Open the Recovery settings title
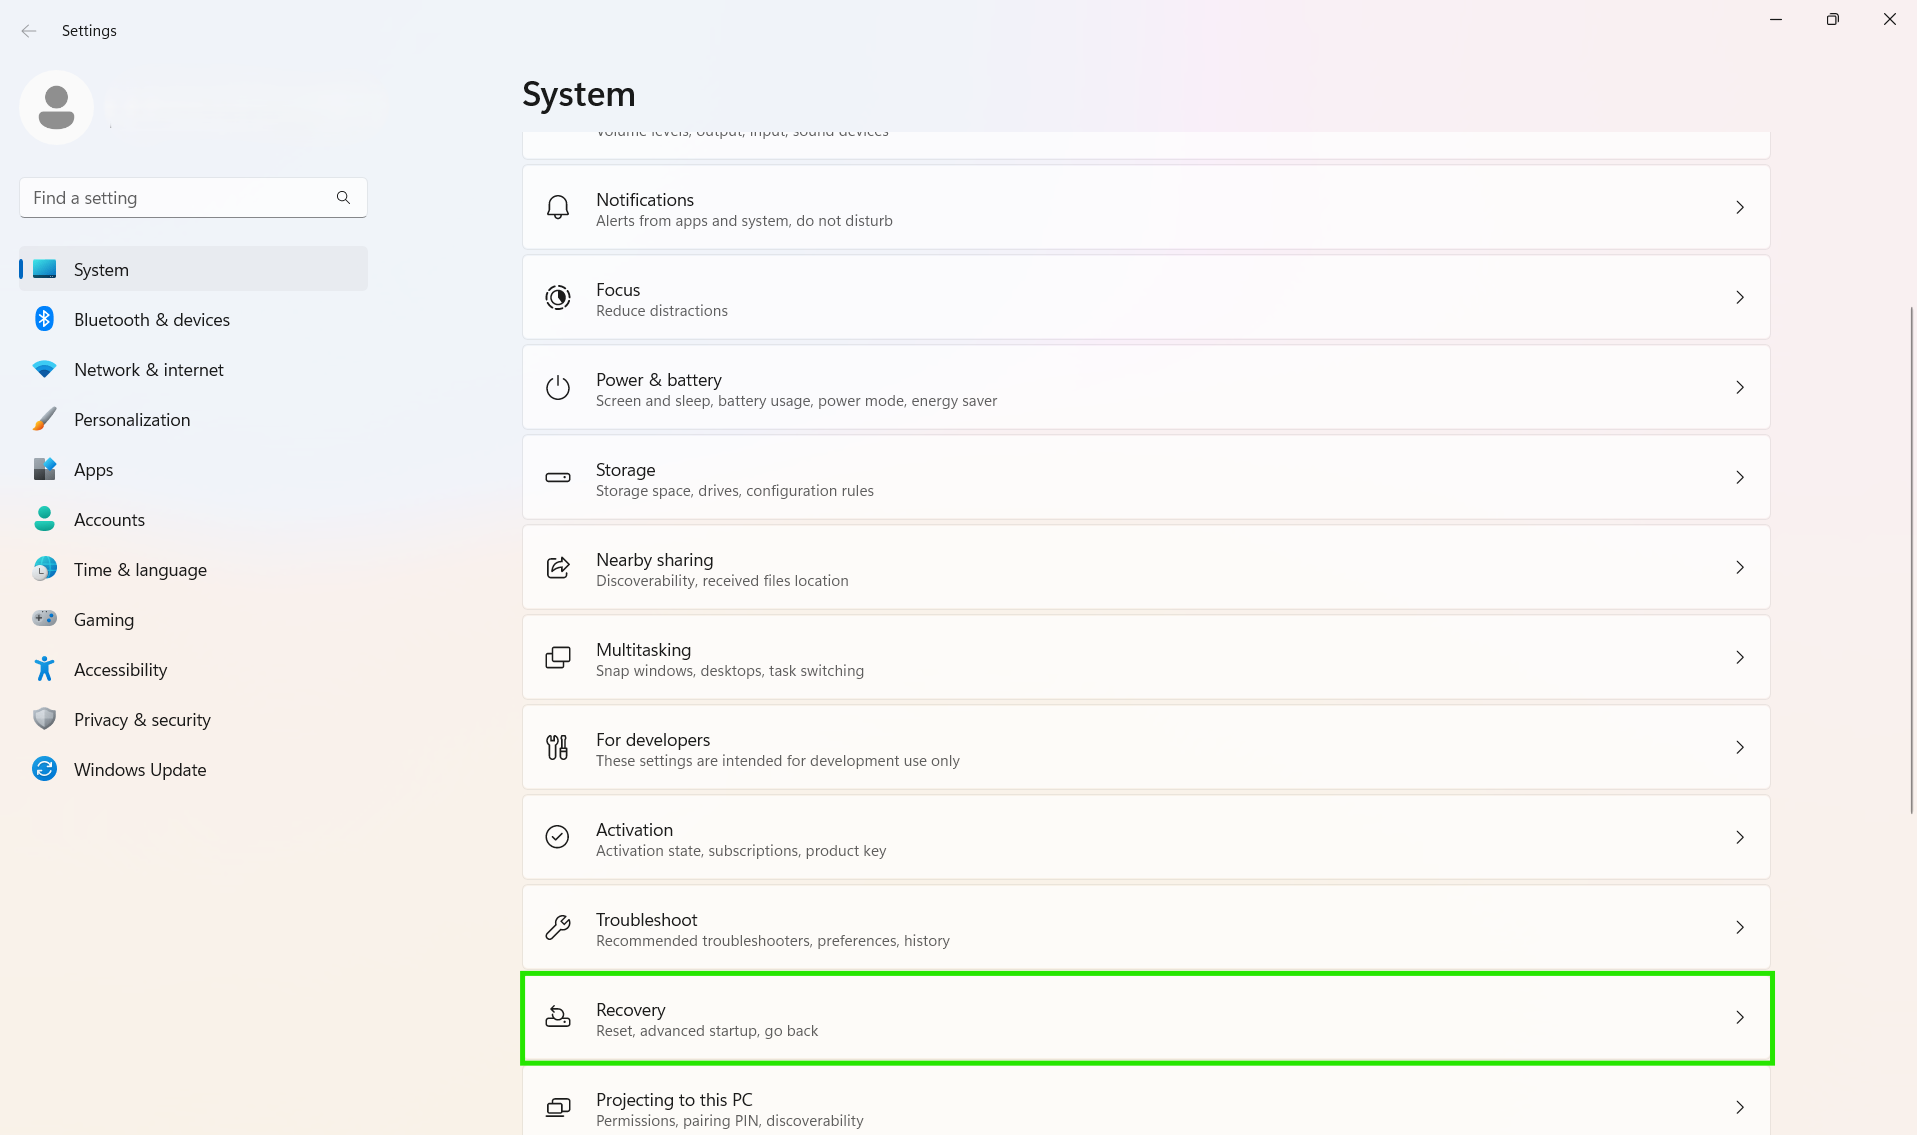This screenshot has width=1917, height=1135. point(630,1009)
